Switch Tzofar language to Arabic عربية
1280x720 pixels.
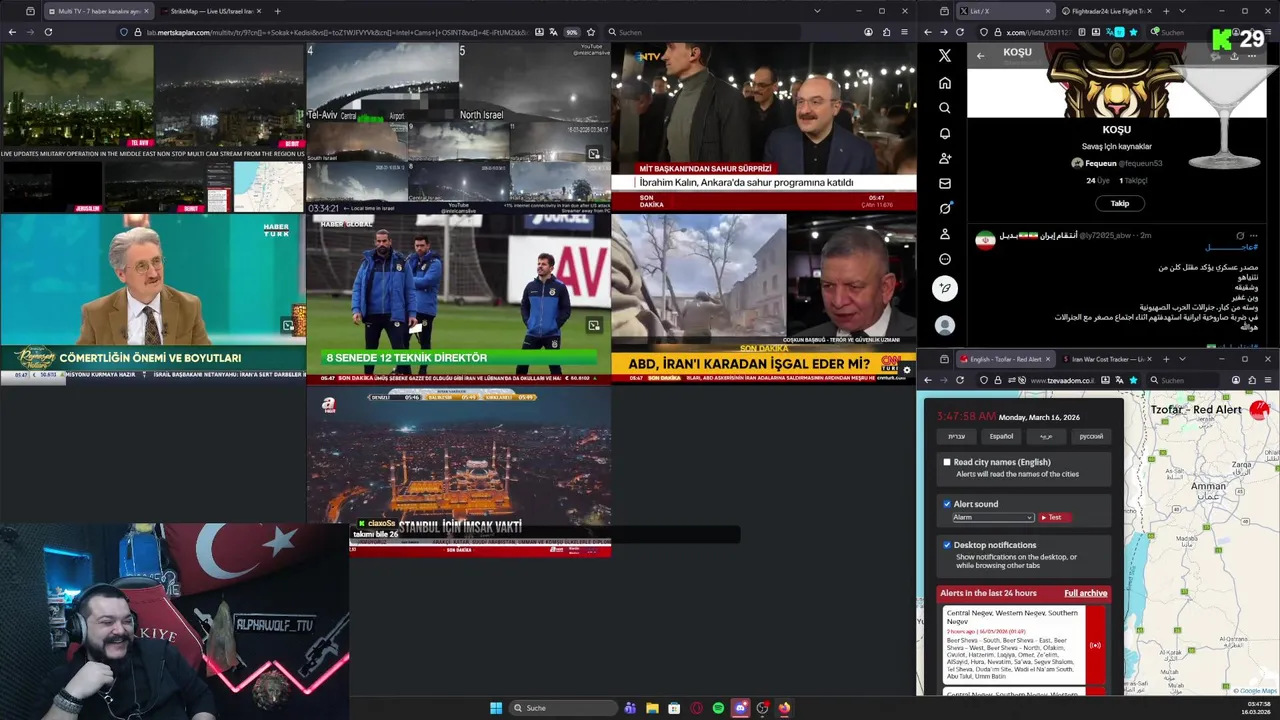pos(1046,436)
